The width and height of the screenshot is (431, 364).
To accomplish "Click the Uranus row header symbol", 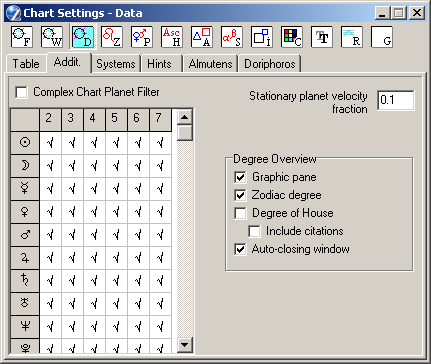I will [x=25, y=304].
